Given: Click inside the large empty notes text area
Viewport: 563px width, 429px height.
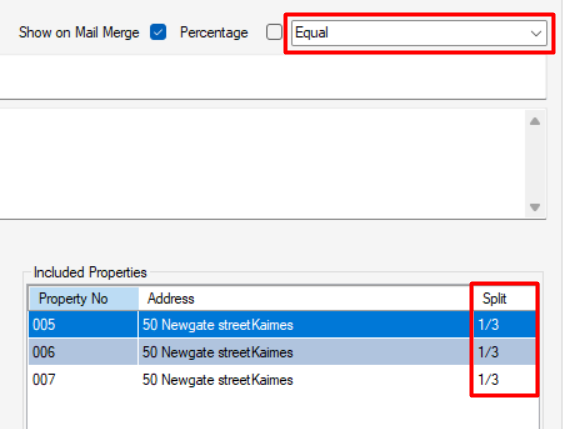Looking at the screenshot, I should pyautogui.click(x=262, y=164).
